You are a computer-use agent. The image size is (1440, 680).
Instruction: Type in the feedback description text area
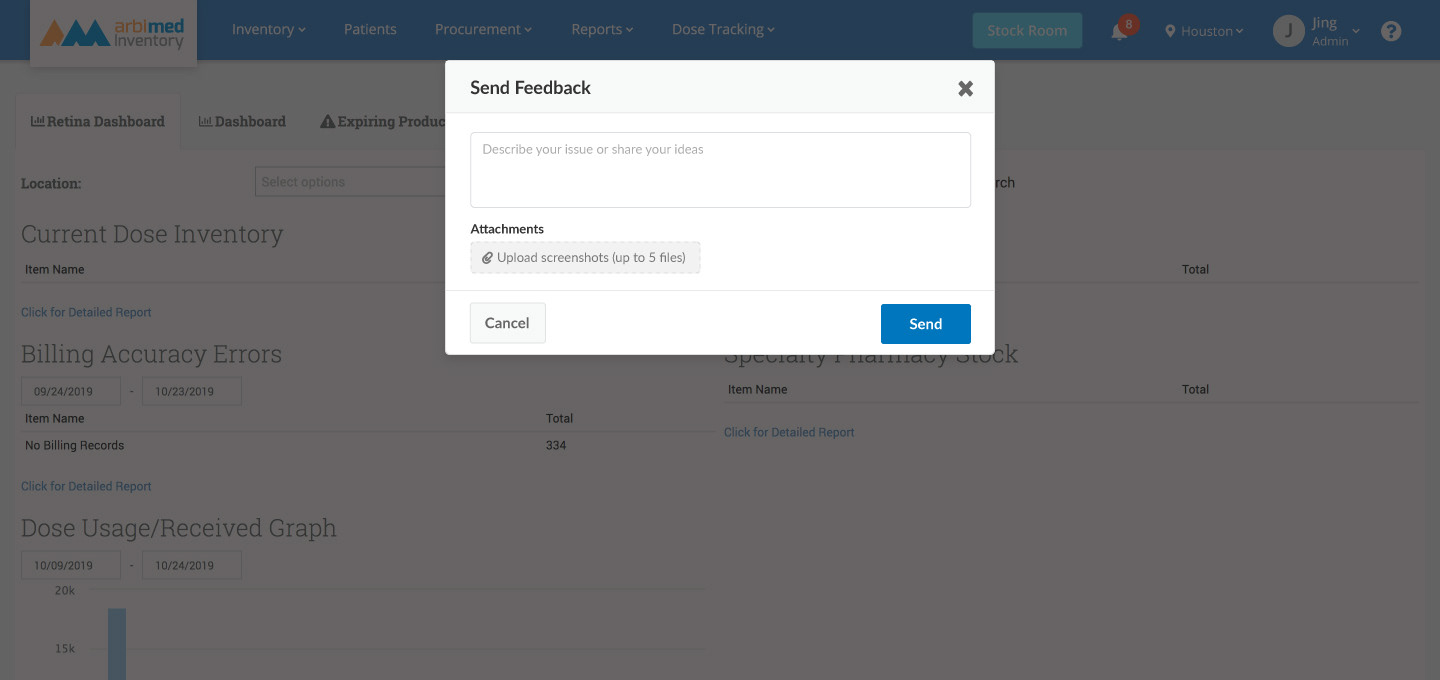pyautogui.click(x=720, y=170)
